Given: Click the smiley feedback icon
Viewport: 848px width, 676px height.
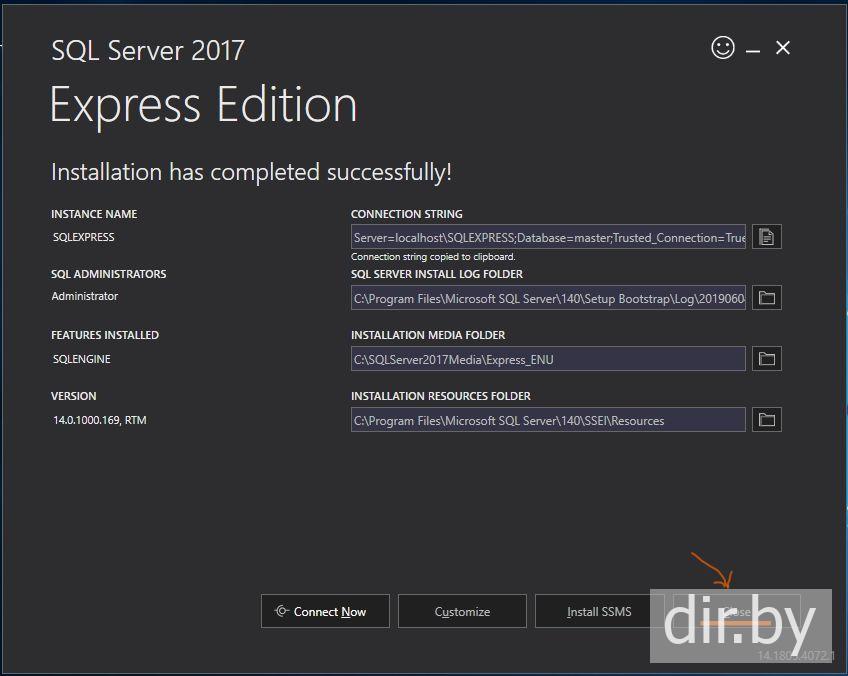Looking at the screenshot, I should 723,48.
